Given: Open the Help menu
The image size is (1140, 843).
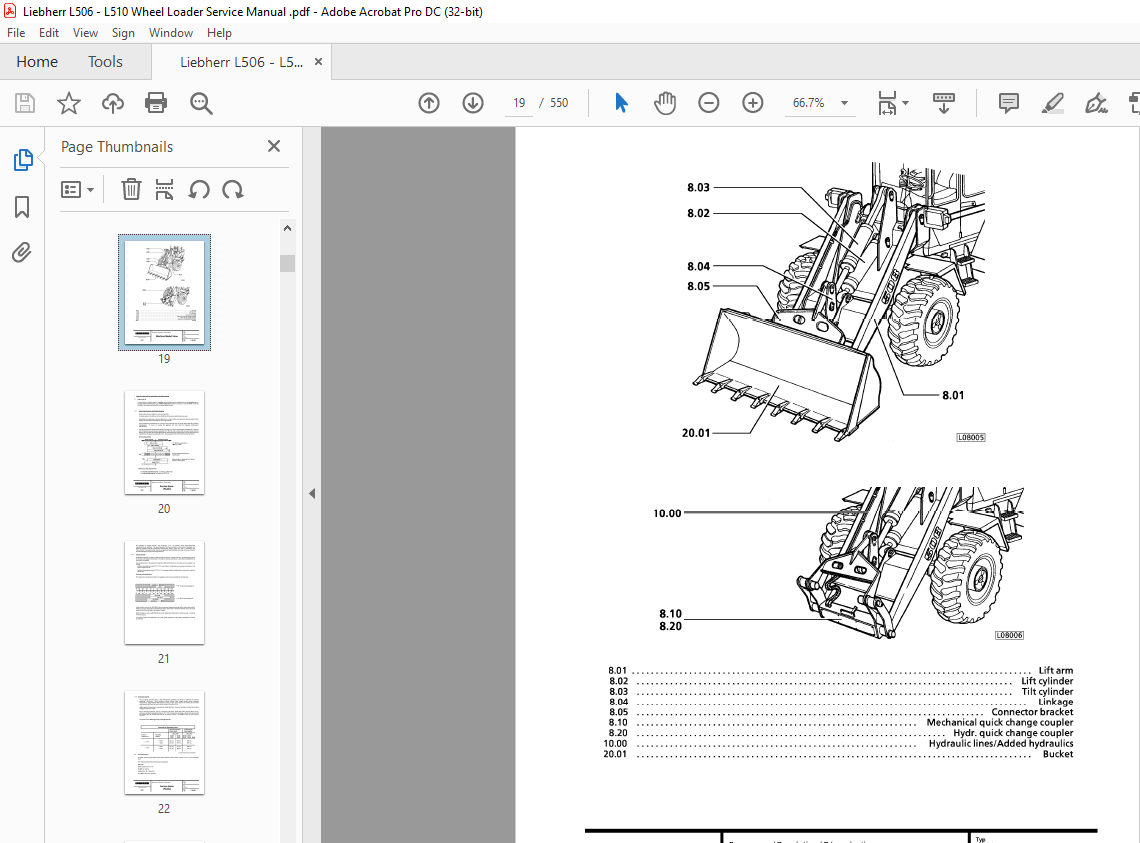Looking at the screenshot, I should [x=219, y=33].
